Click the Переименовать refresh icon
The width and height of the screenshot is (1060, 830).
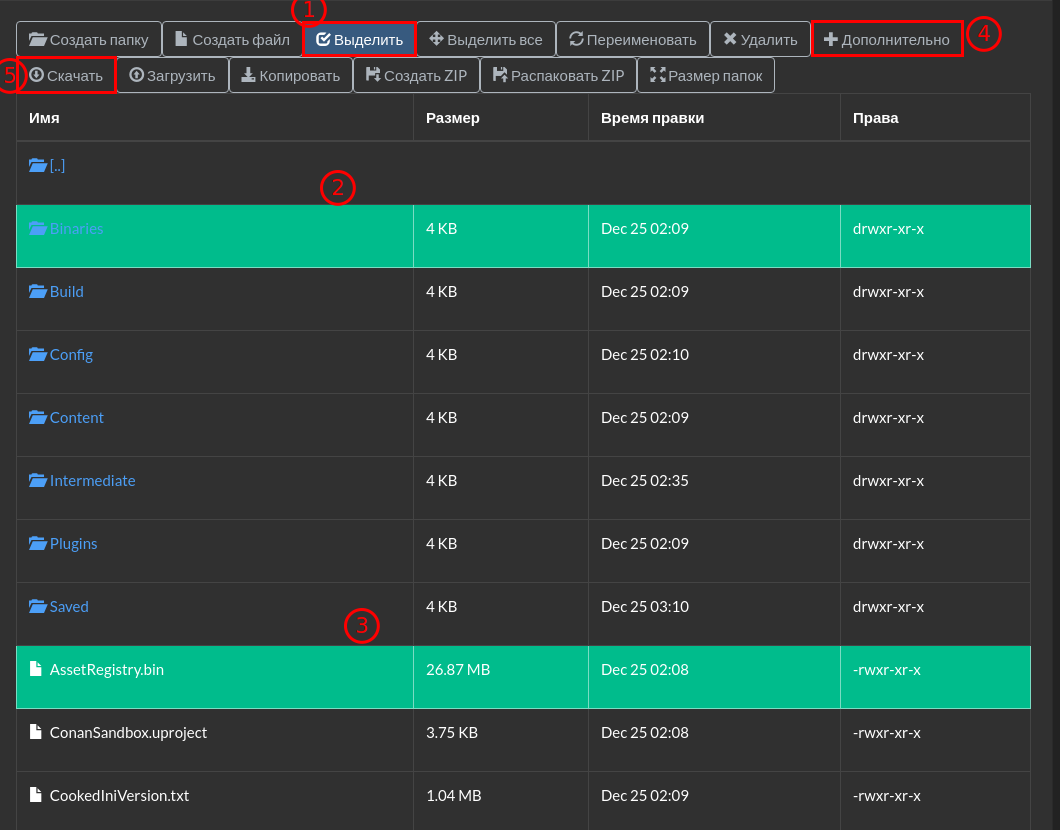point(576,39)
